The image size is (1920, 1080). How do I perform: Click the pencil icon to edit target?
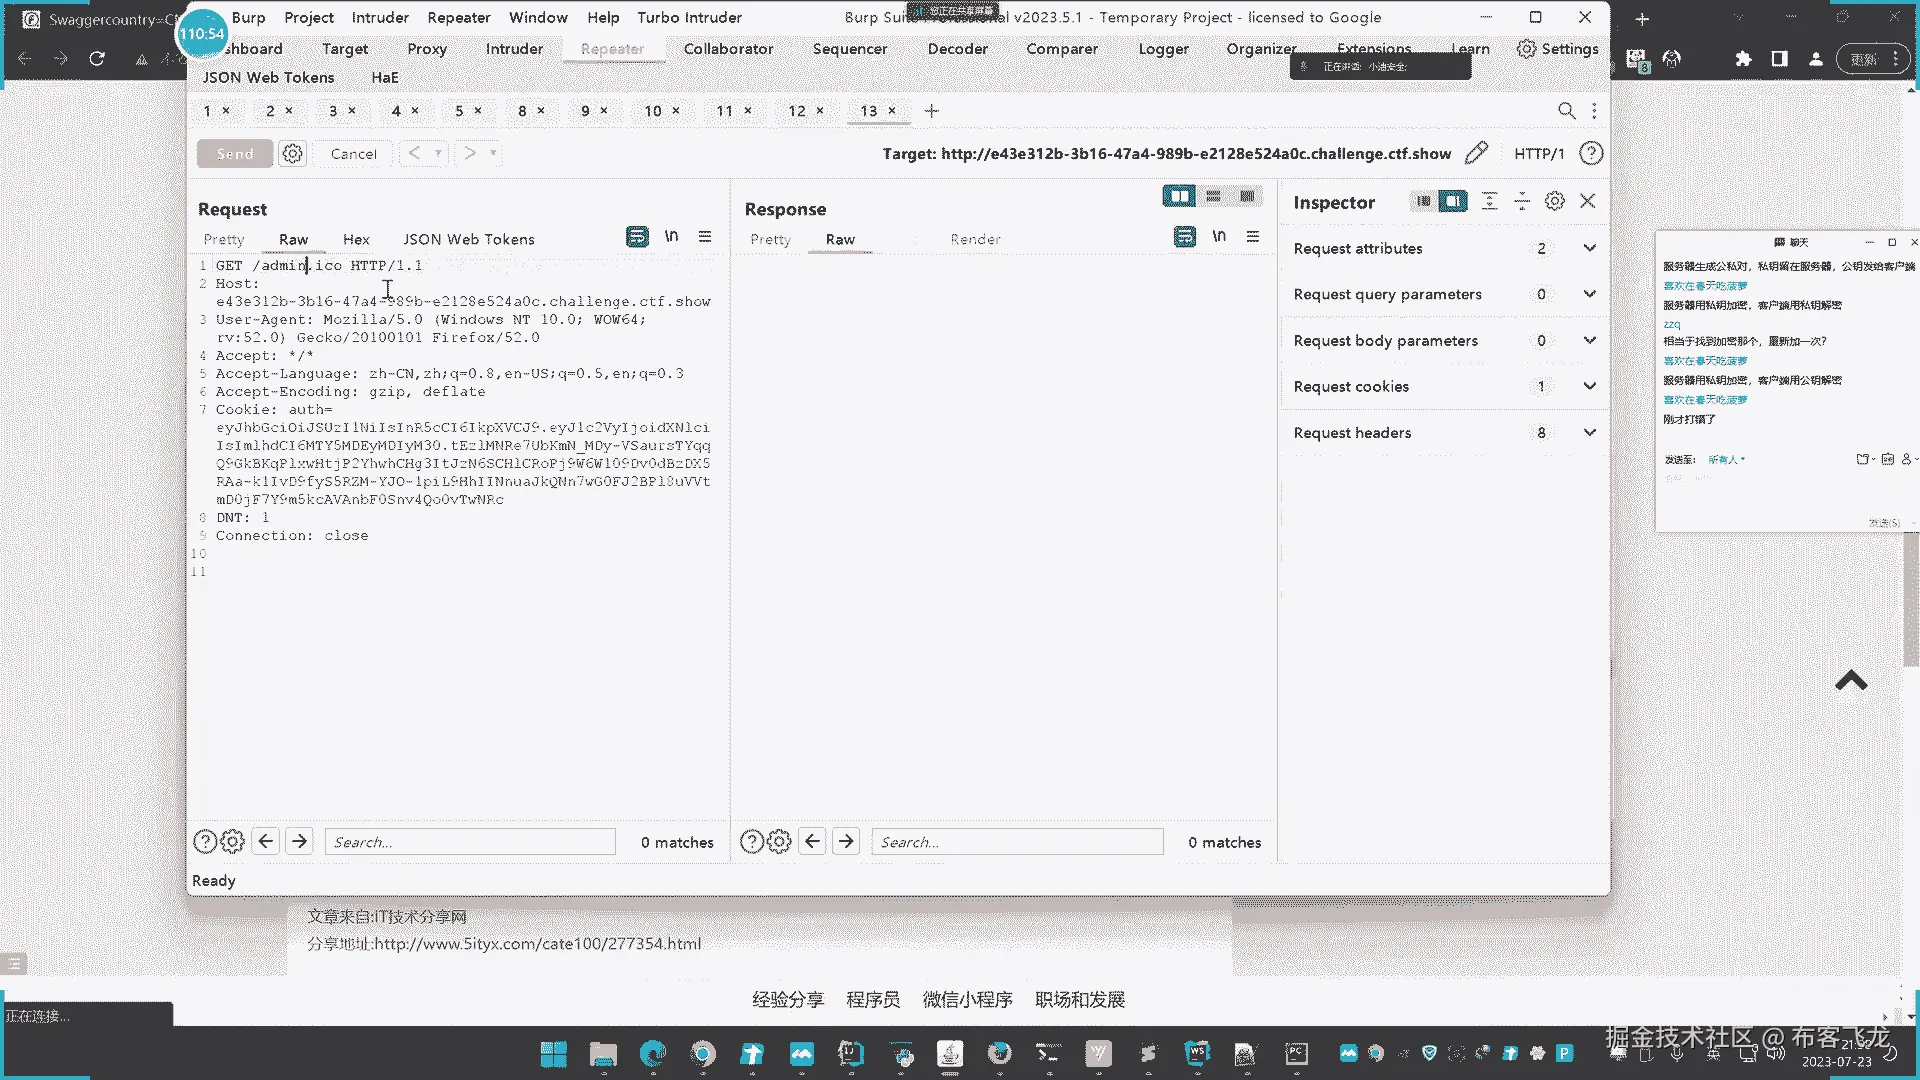1476,153
